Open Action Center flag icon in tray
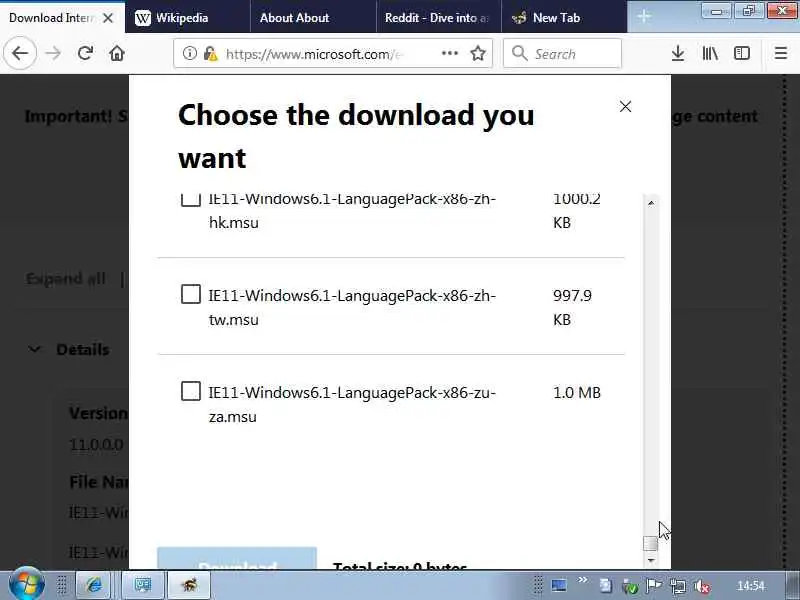 point(654,586)
